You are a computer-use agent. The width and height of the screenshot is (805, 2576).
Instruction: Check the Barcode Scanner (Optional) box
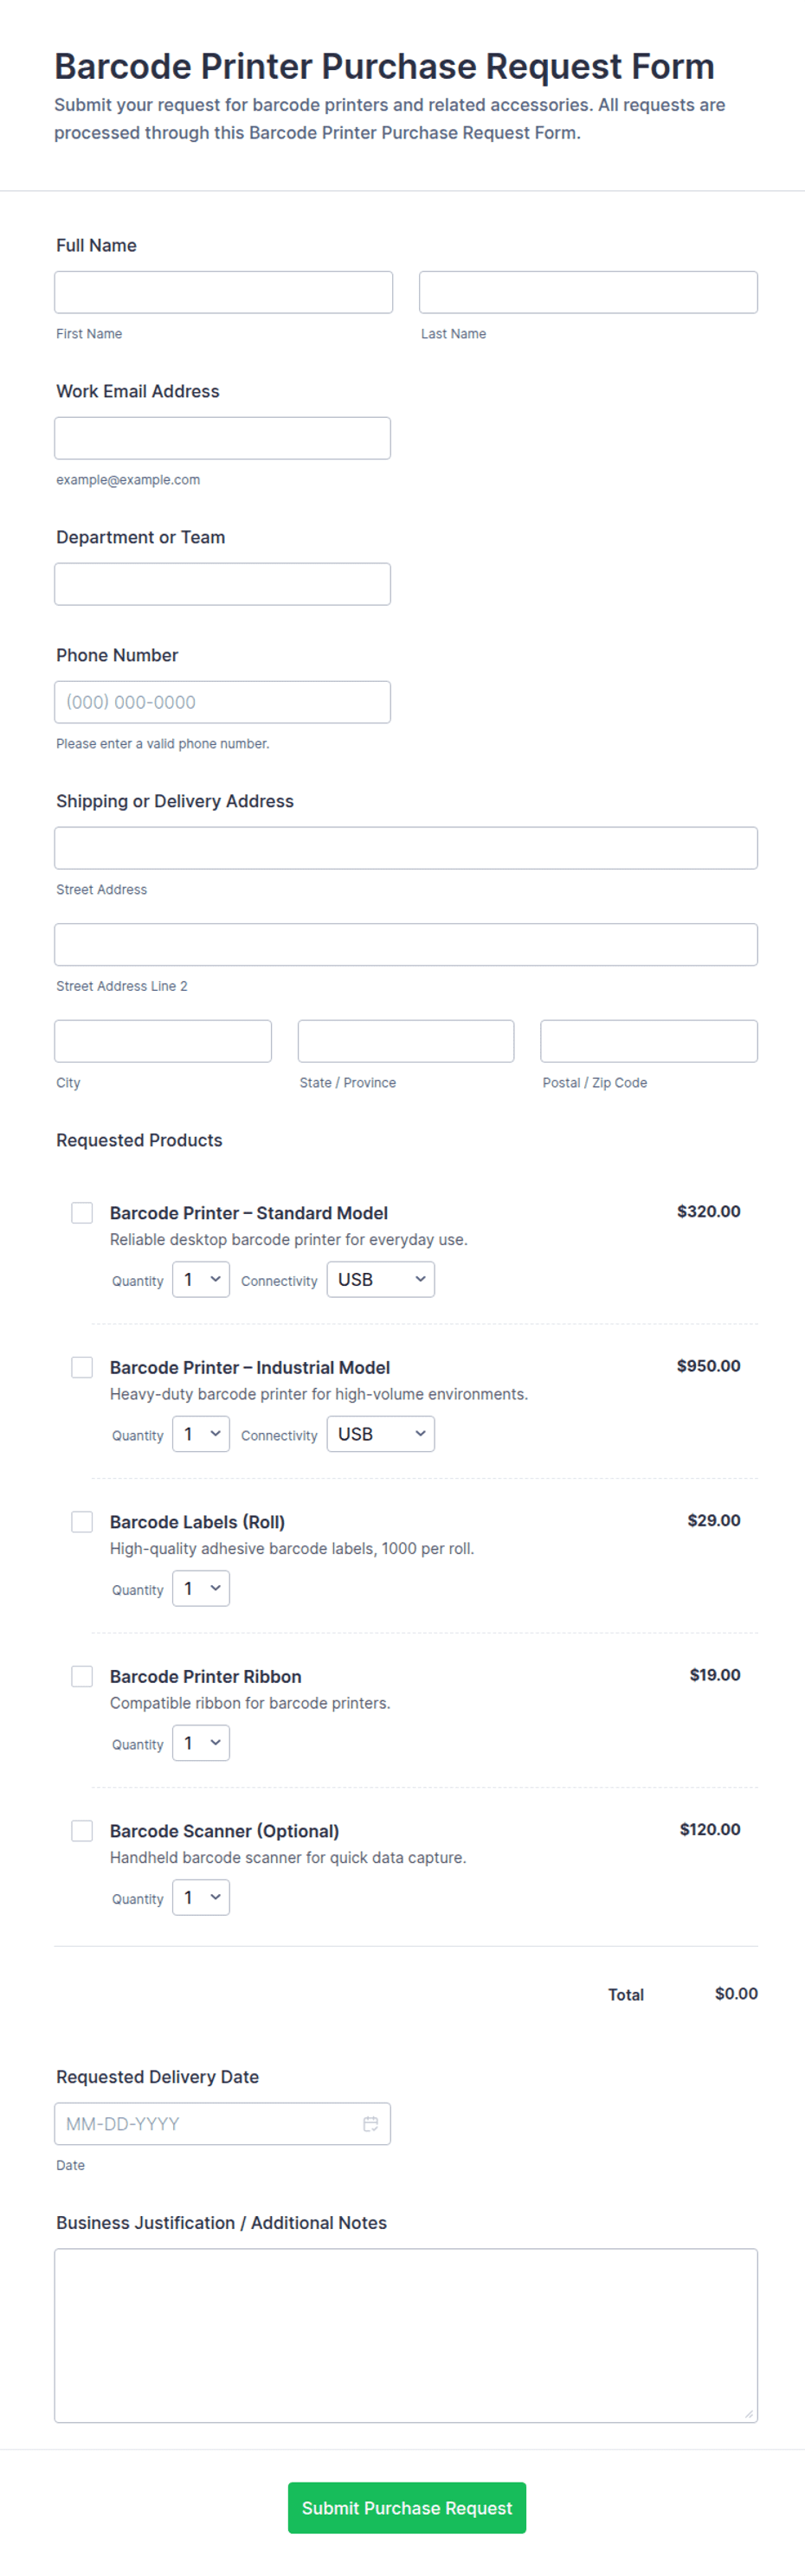point(82,1830)
